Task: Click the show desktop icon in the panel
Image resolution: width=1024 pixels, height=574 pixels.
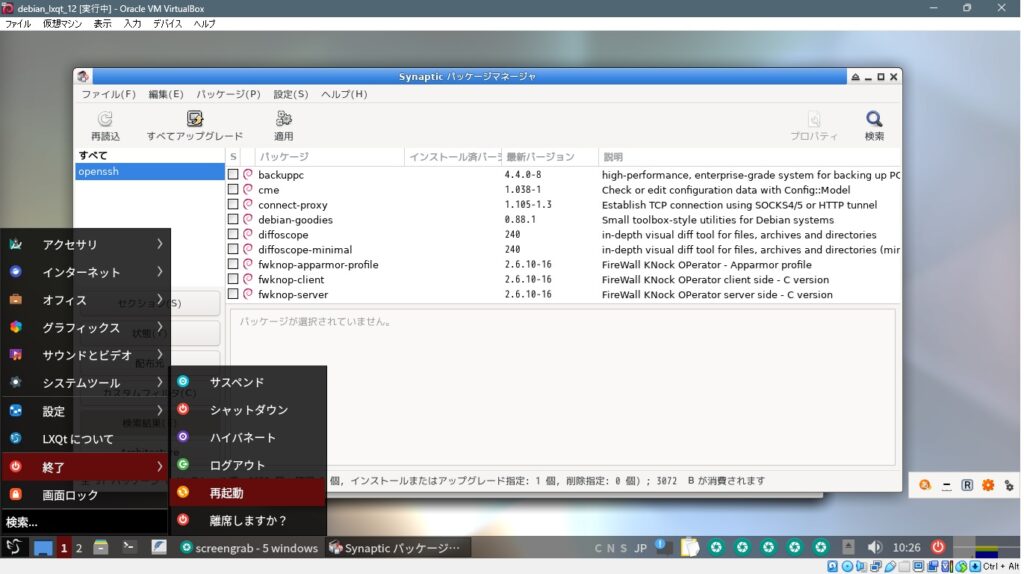Action: pos(43,547)
